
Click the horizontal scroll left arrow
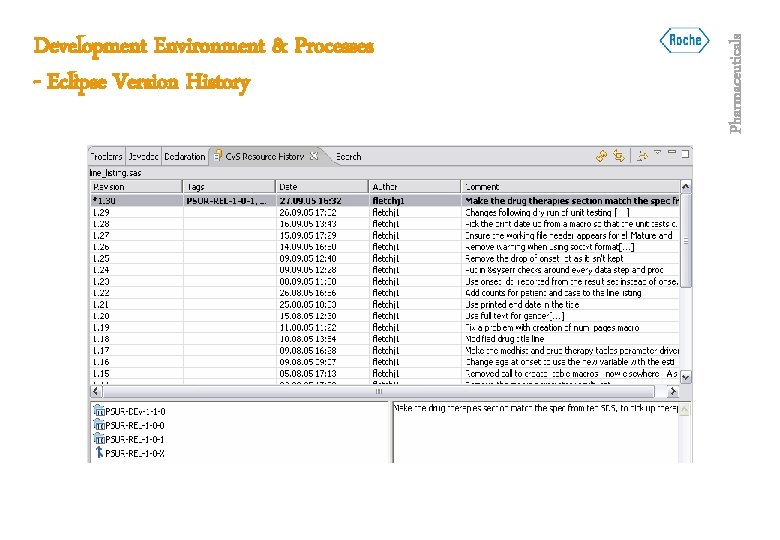(x=96, y=391)
